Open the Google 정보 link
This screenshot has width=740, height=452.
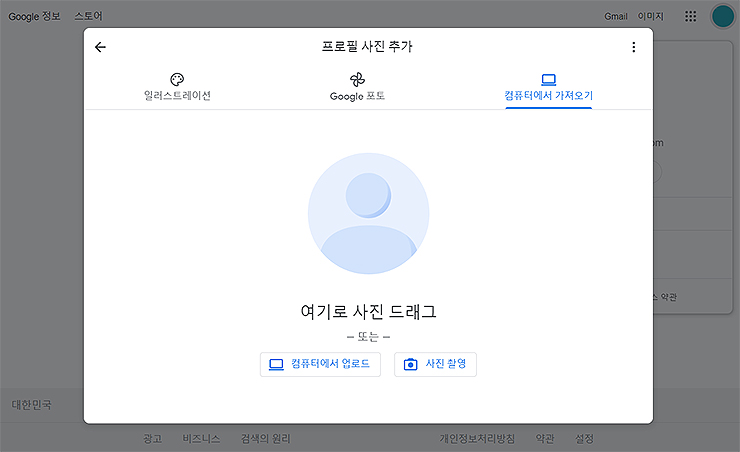[34, 17]
